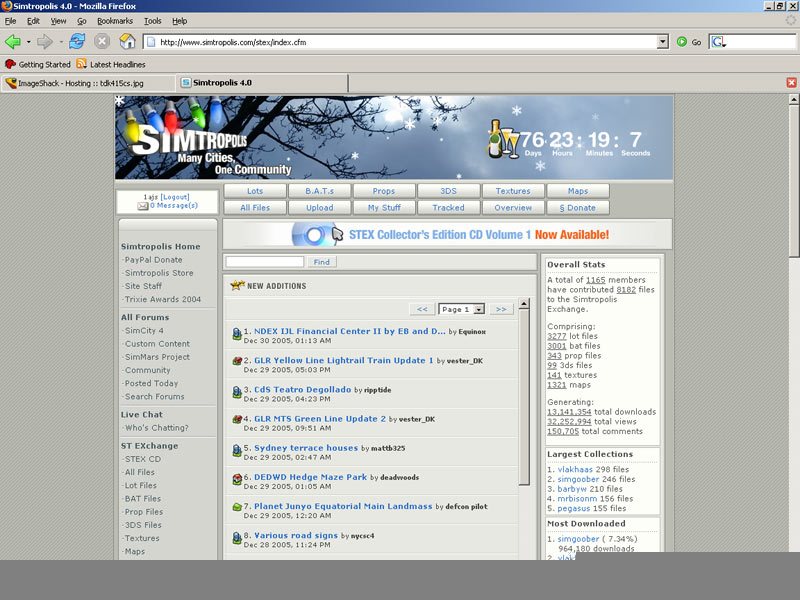Image resolution: width=800 pixels, height=600 pixels.
Task: Click the messages envelope icon
Action: pos(143,206)
